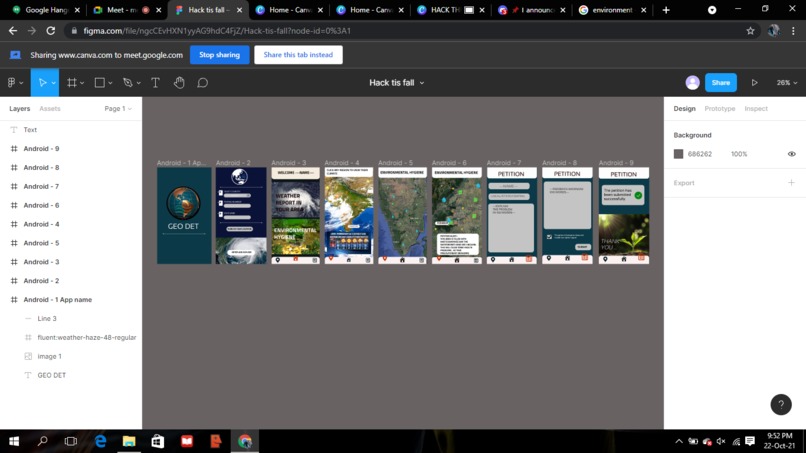Open the Figma help question mark
This screenshot has width=806, height=453.
click(x=781, y=404)
